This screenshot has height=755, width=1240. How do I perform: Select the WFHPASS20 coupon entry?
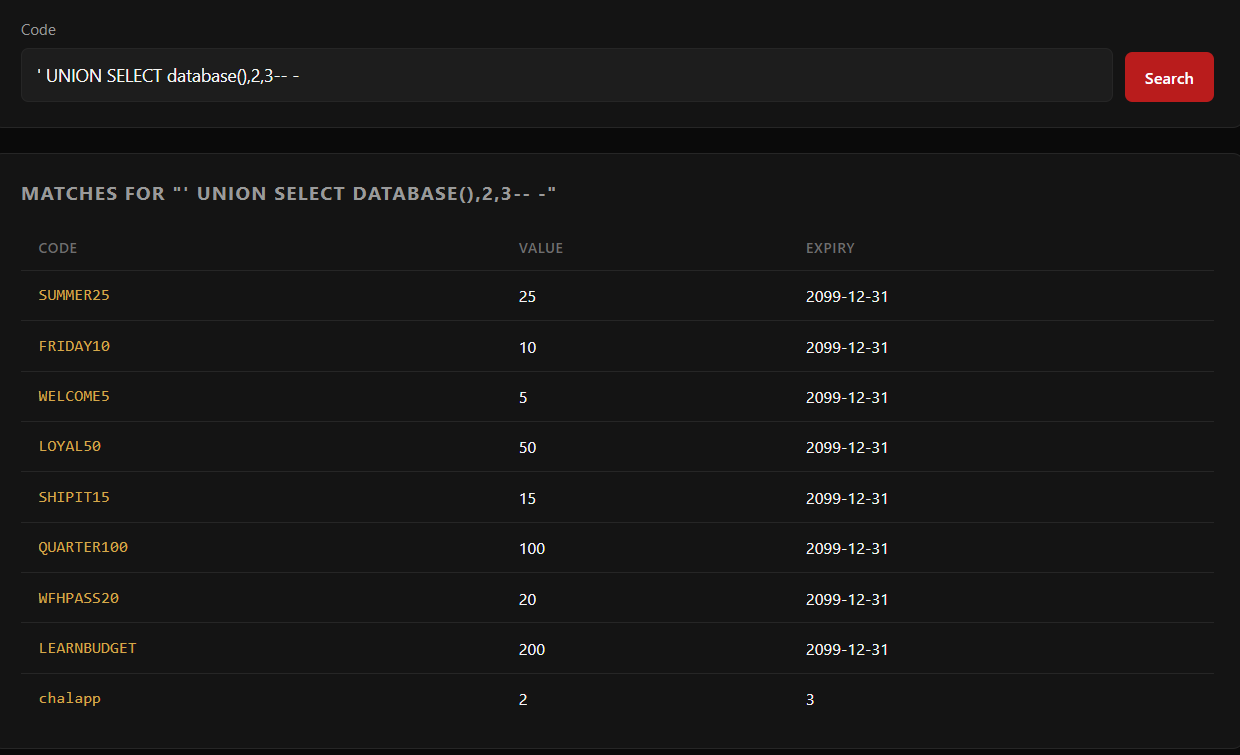pos(78,598)
